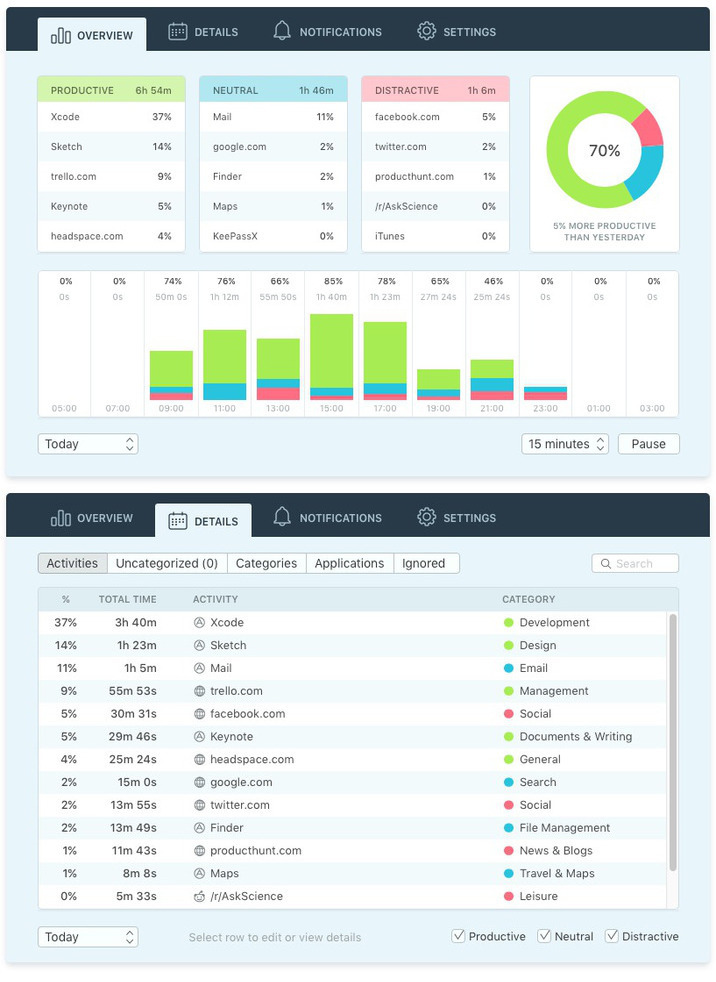Open the 15 minutes interval dropdown
The height and width of the screenshot is (982, 716).
[x=565, y=444]
